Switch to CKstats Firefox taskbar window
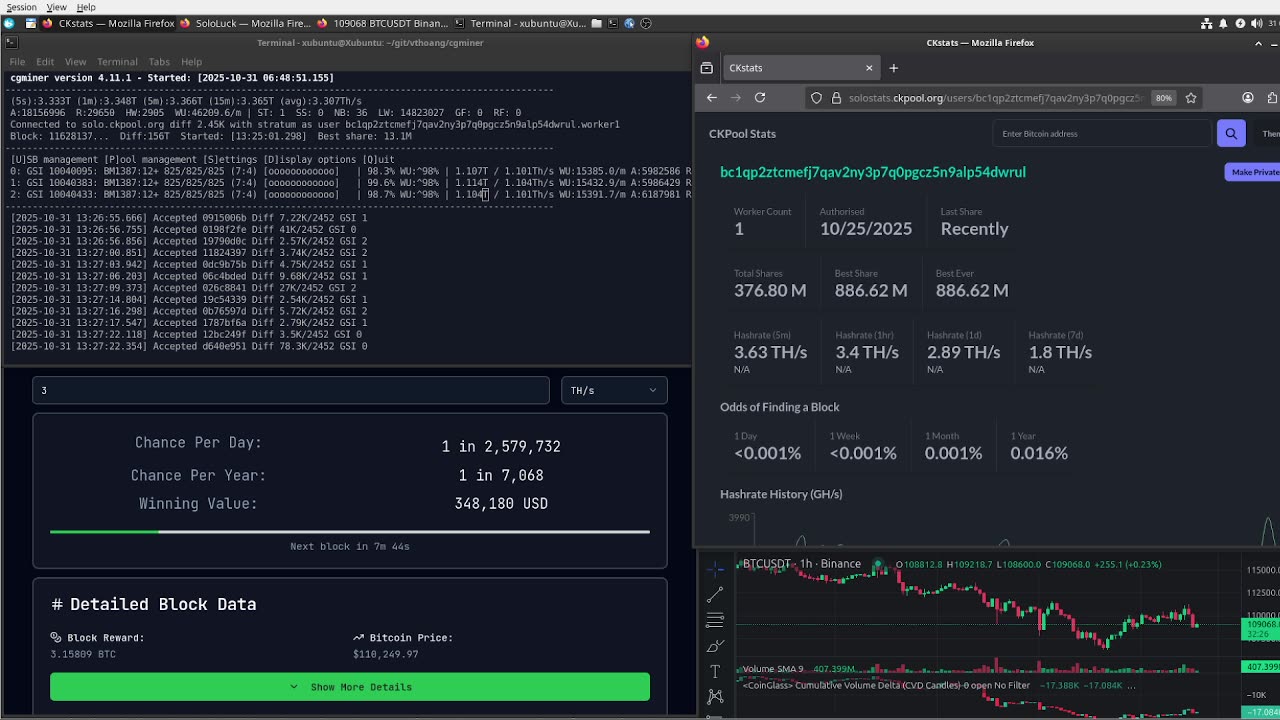 coord(109,23)
